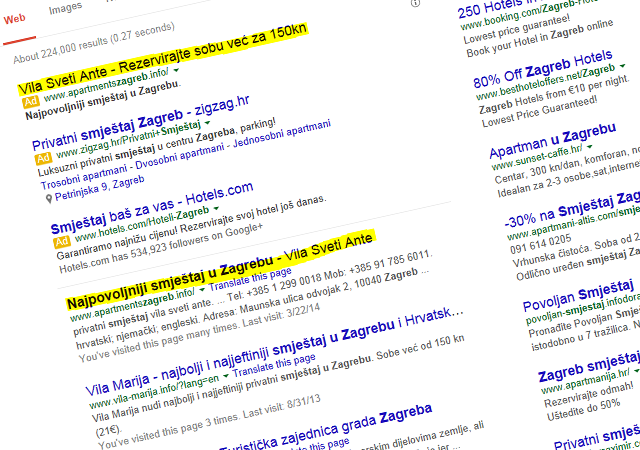Viewport: 640px width, 450px height.
Task: Open the Vila Marija - najbolji i najjeftiniji result
Action: (274, 351)
